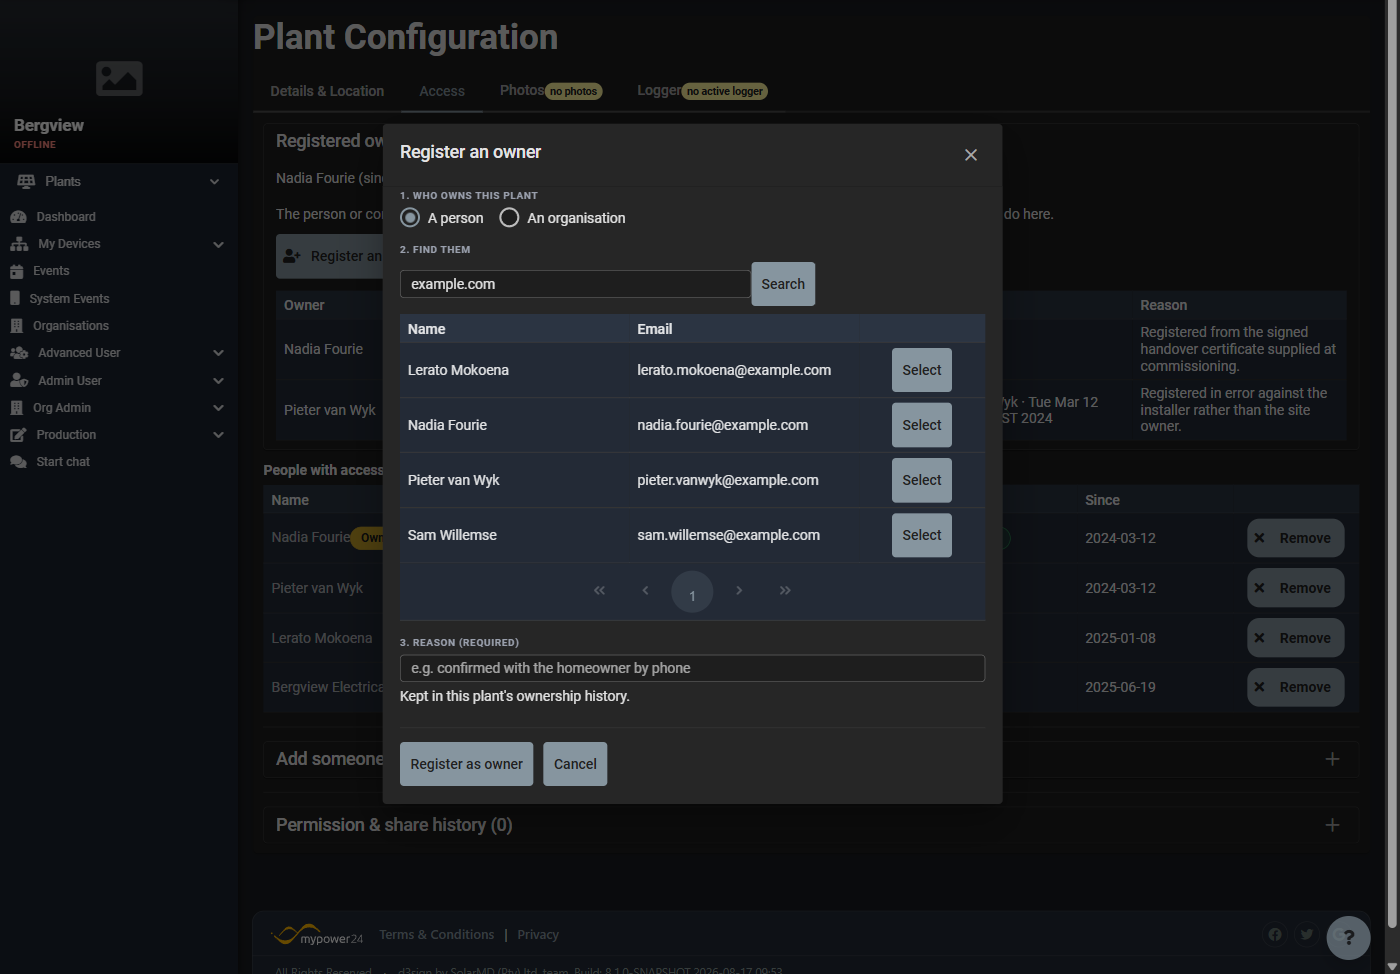1400x974 pixels.
Task: Click the find them search field
Action: point(575,284)
